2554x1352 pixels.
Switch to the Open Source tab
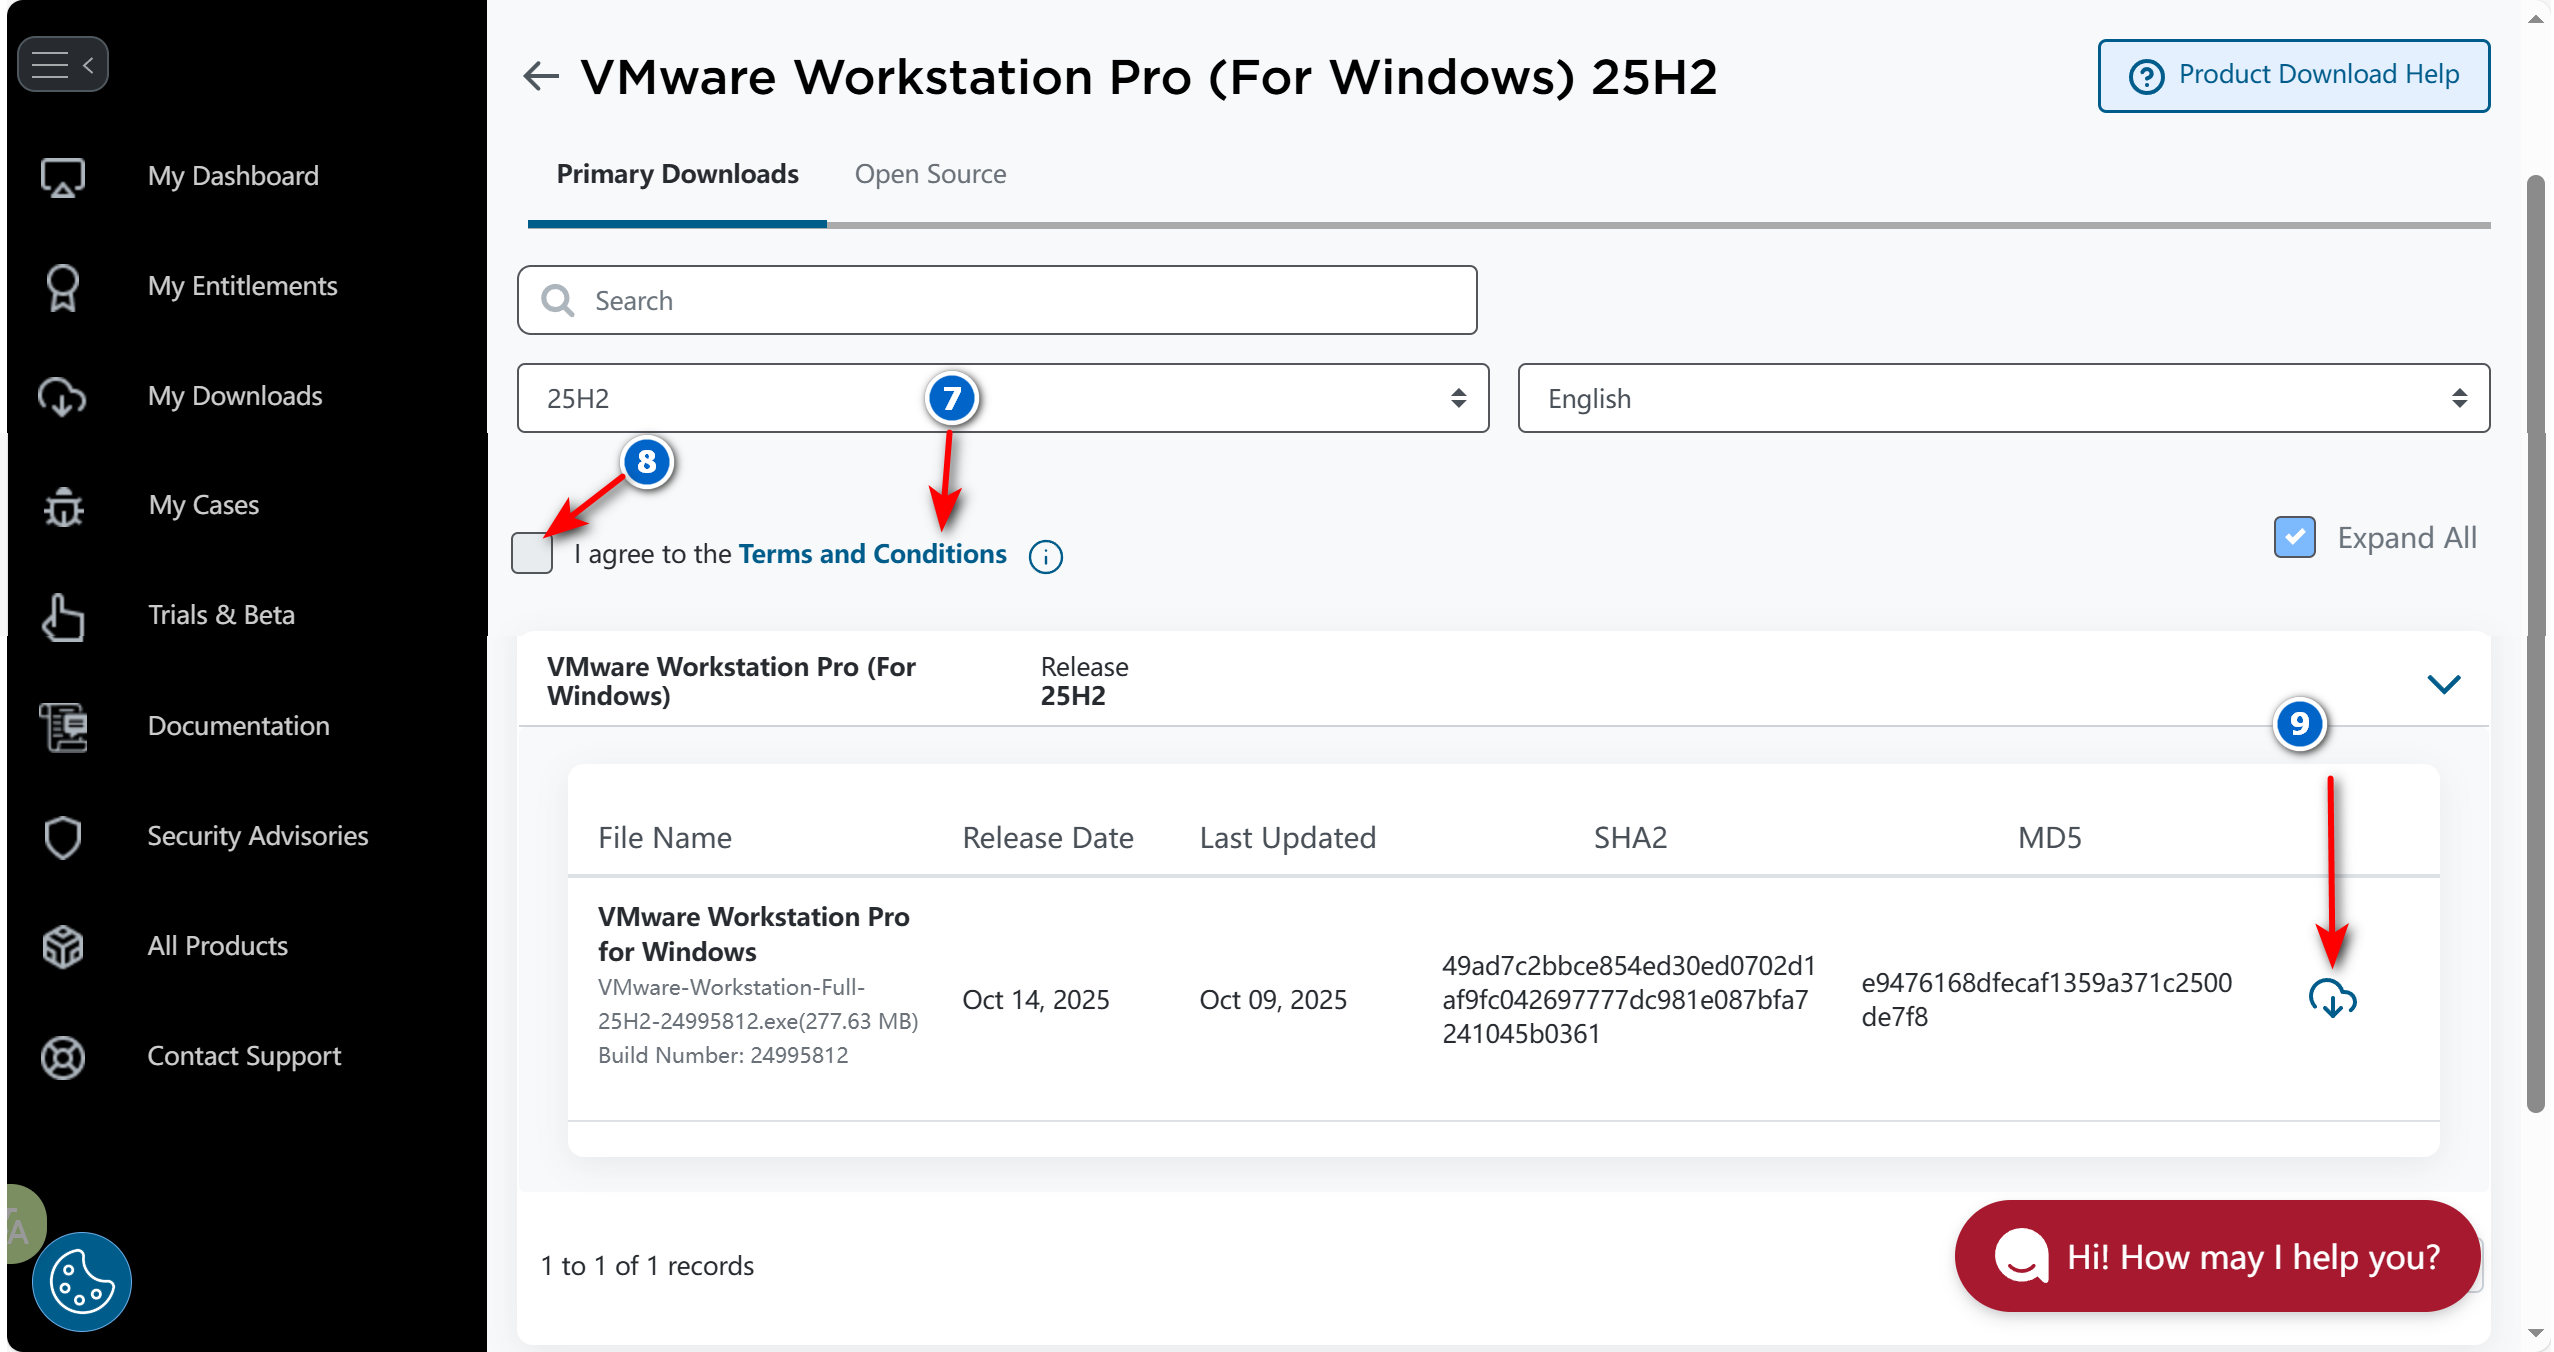click(929, 174)
